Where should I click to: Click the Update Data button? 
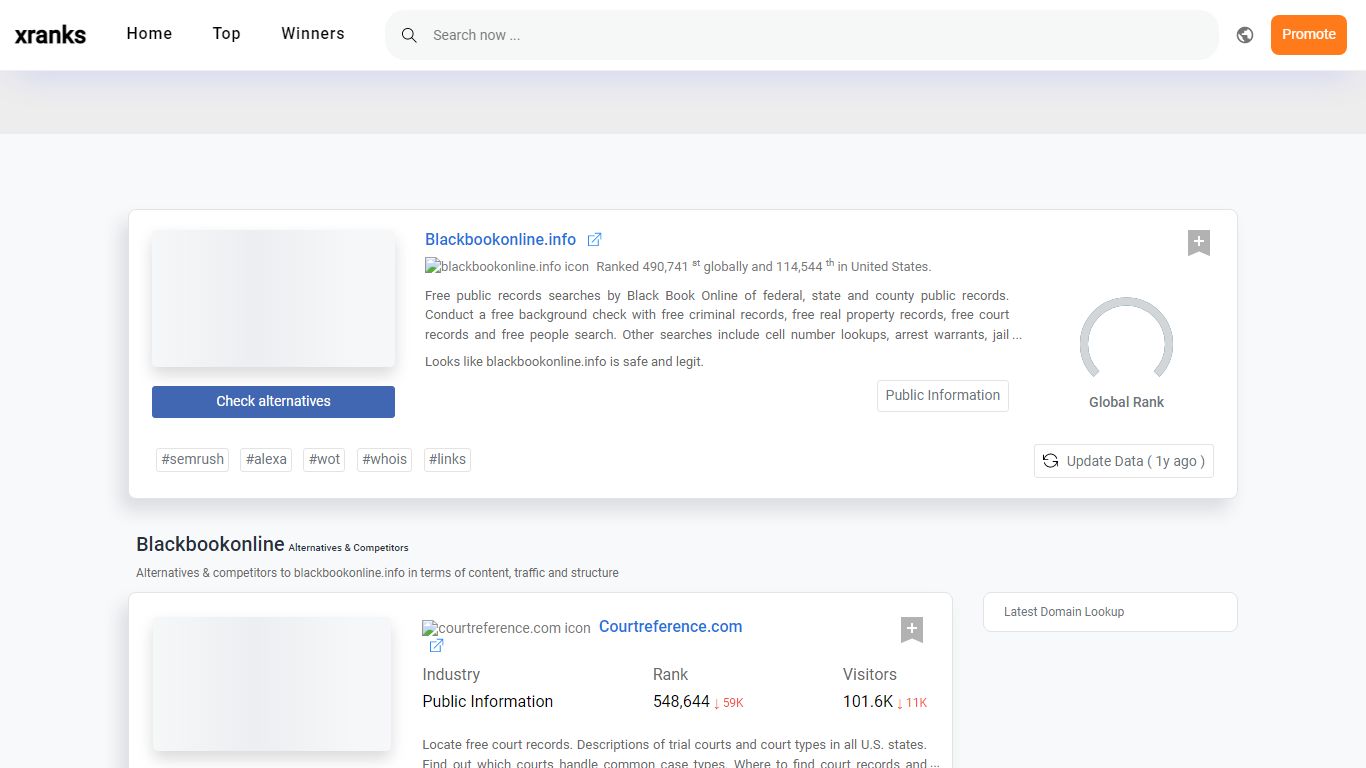[1124, 461]
